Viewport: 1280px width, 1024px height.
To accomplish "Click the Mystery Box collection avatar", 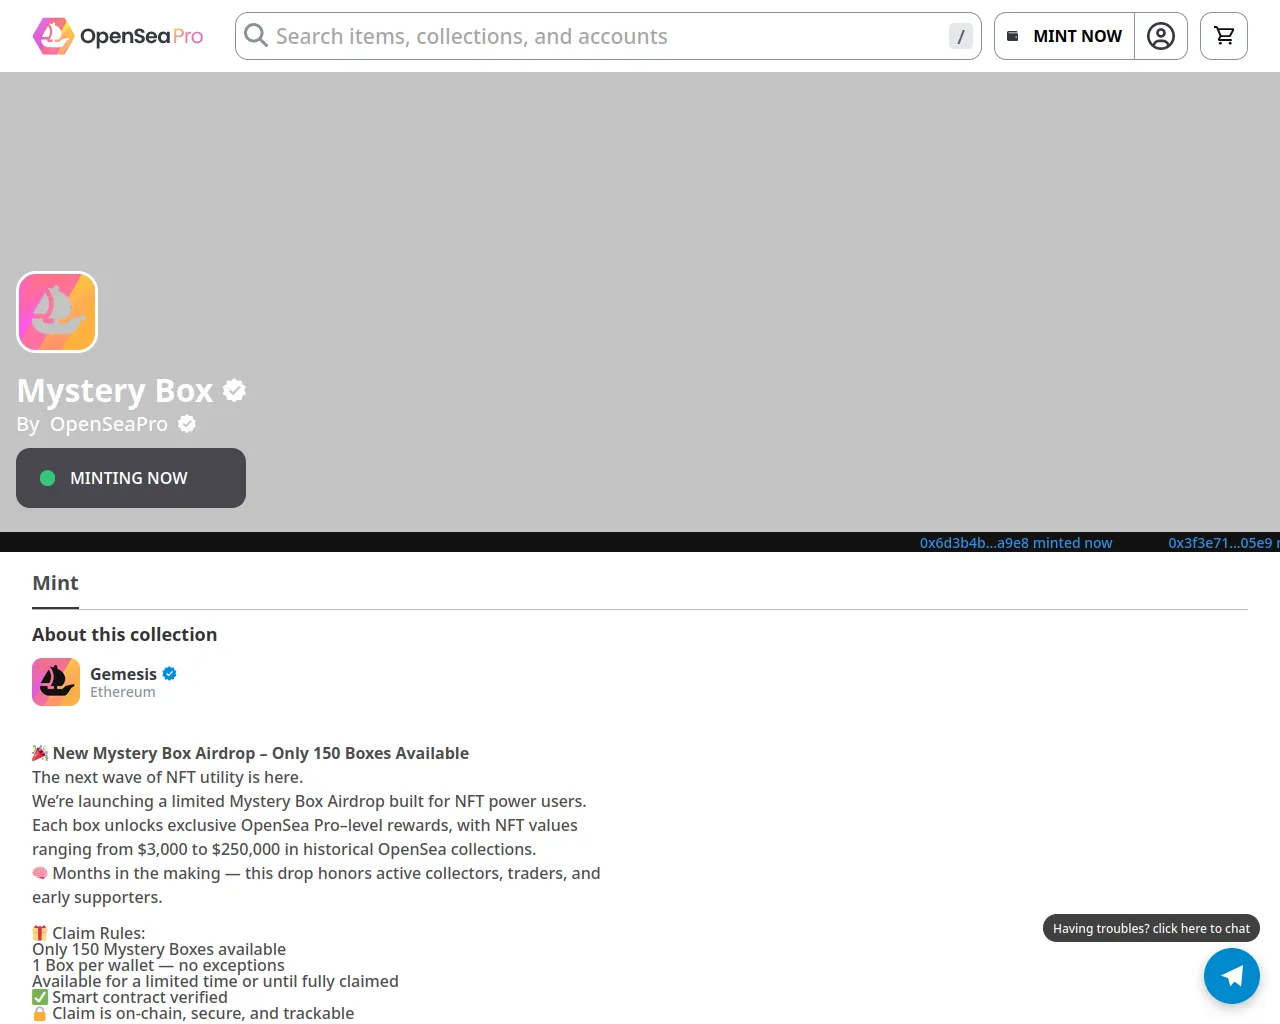I will (57, 312).
